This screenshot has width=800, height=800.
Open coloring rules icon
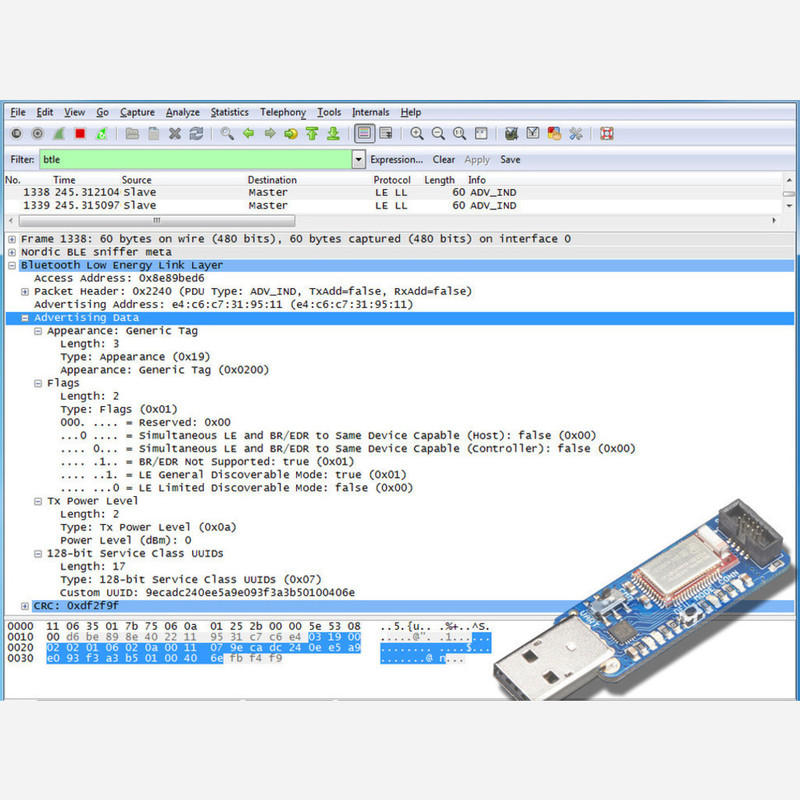(554, 134)
